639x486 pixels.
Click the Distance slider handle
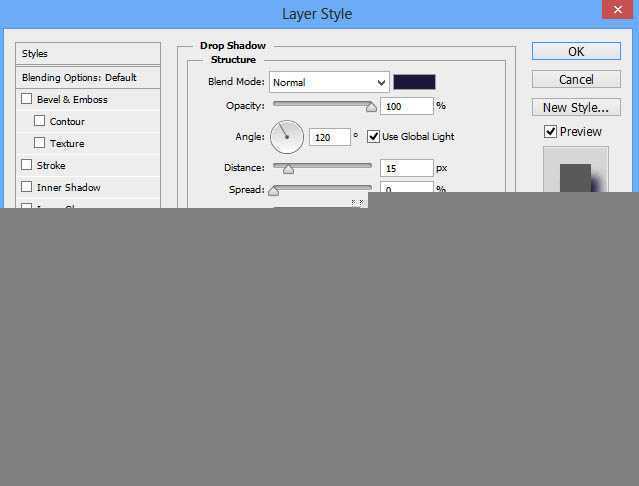click(x=288, y=169)
